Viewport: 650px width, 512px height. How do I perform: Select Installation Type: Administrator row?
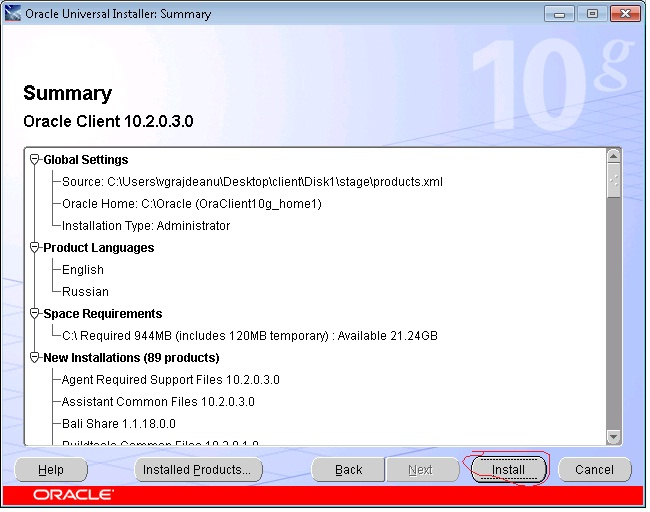tap(146, 226)
